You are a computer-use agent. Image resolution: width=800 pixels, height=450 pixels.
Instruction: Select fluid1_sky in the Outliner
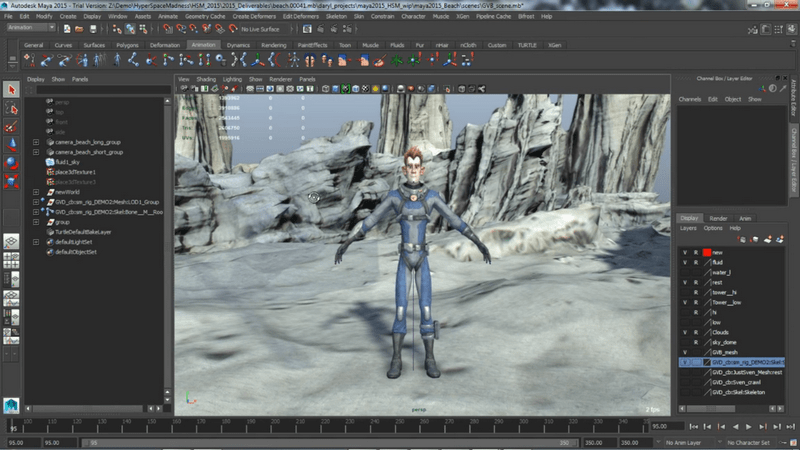tap(67, 162)
